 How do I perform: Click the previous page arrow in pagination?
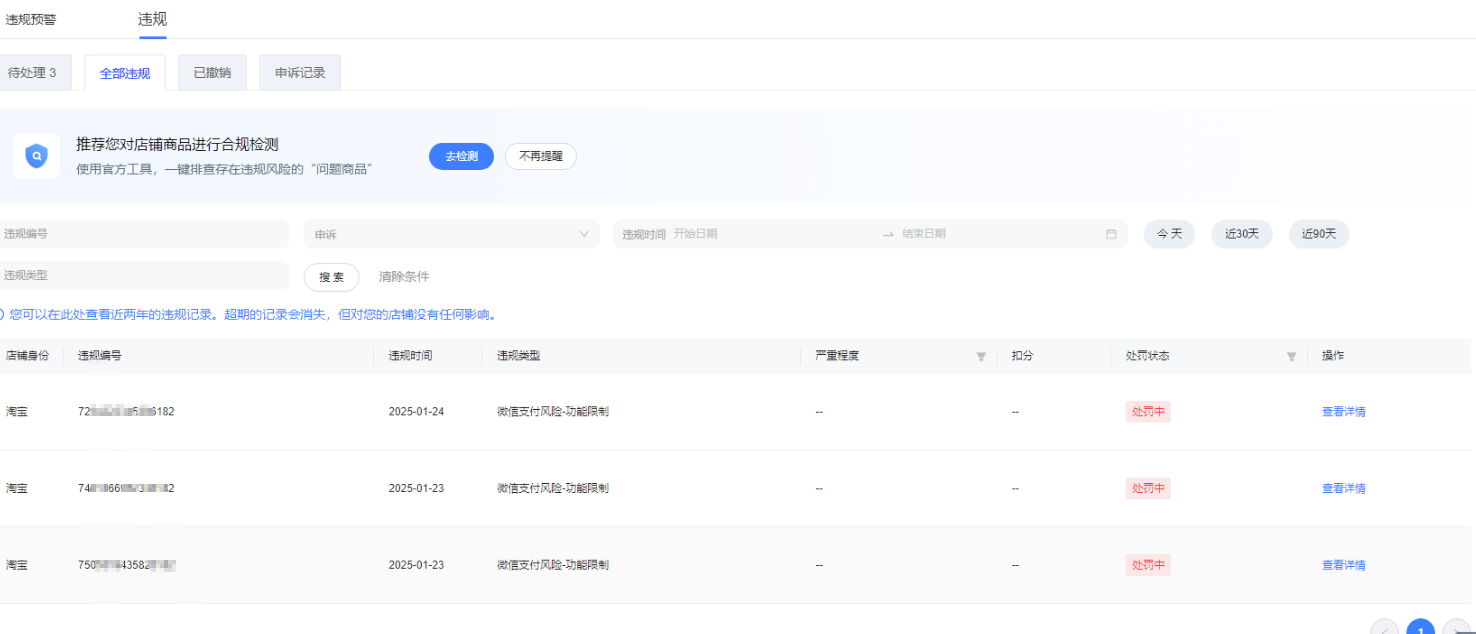click(1384, 630)
